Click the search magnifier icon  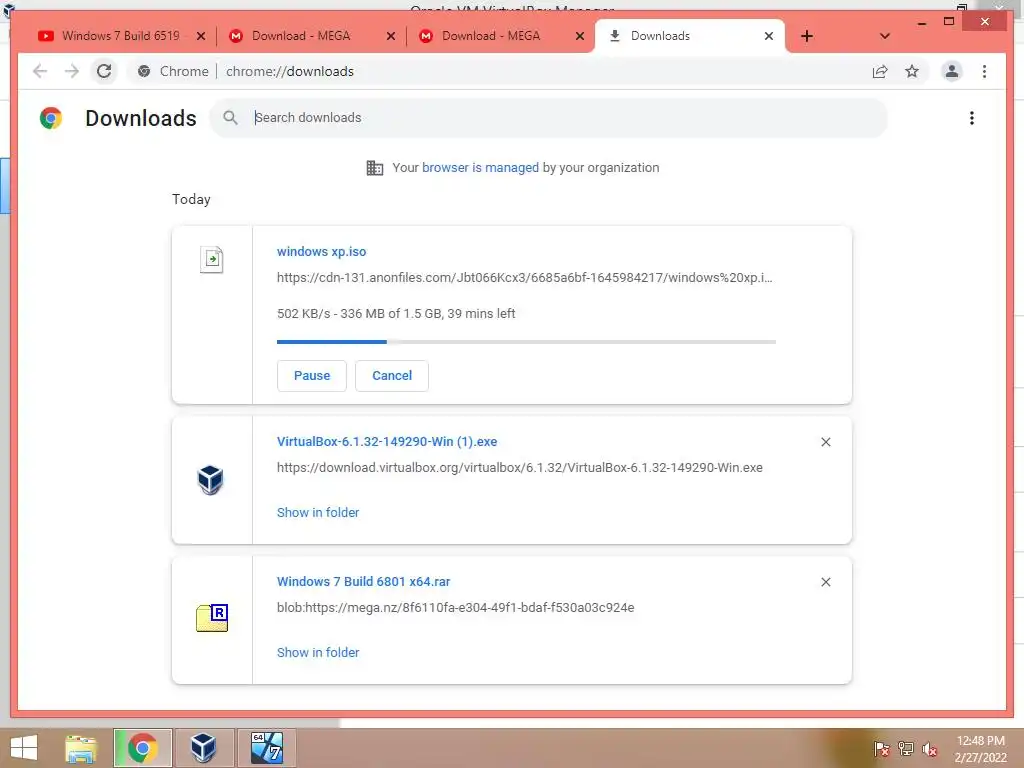tap(230, 118)
